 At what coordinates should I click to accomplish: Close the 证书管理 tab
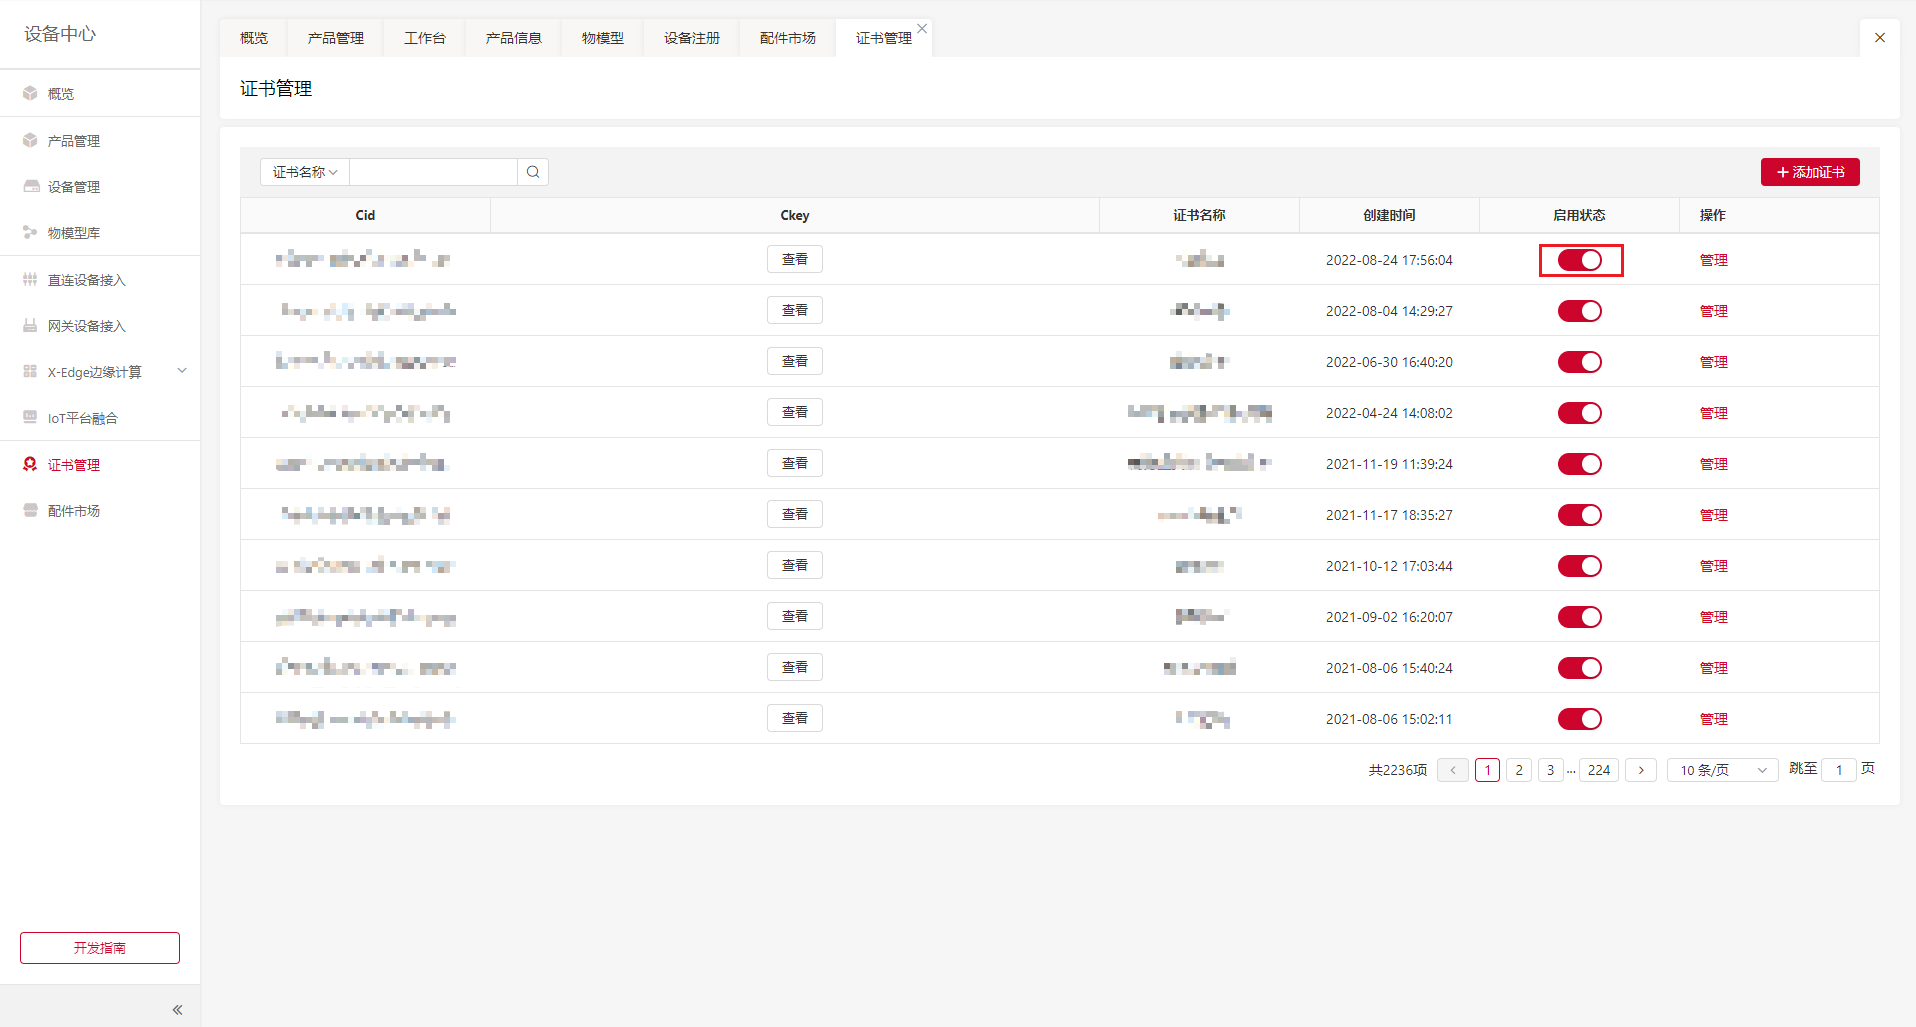[x=922, y=29]
